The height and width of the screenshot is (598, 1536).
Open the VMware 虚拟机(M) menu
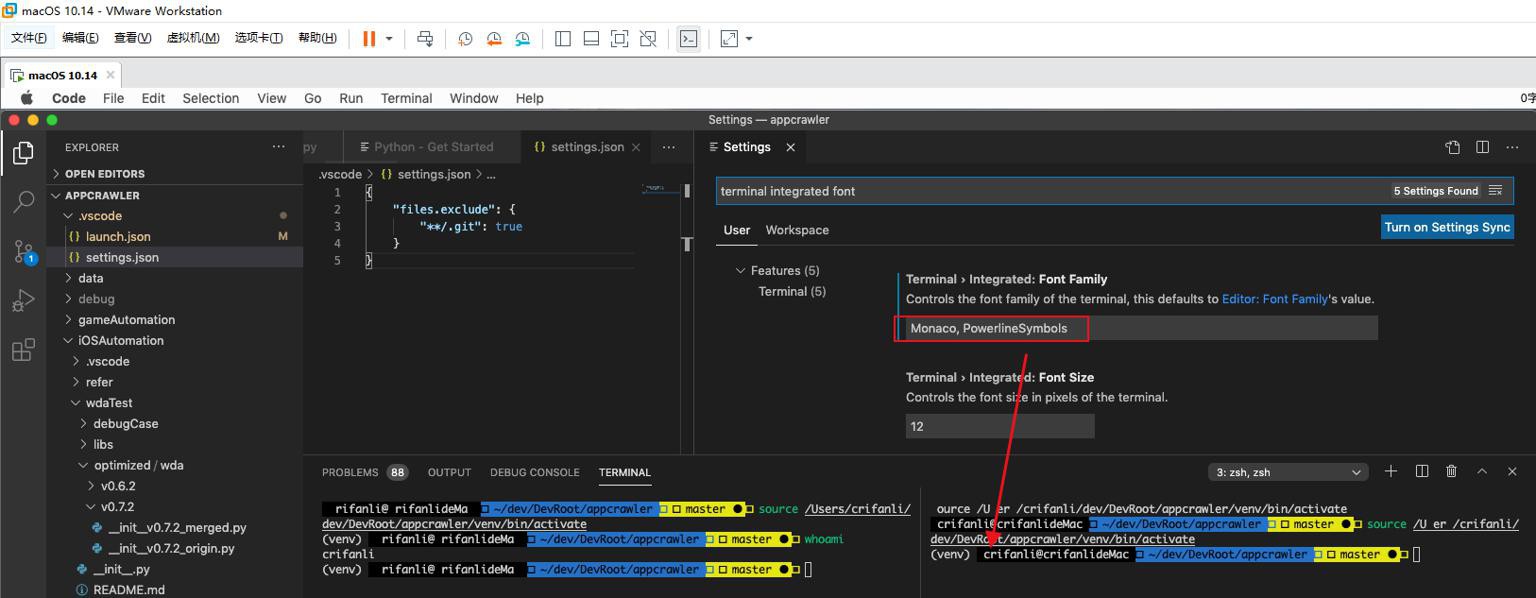193,38
